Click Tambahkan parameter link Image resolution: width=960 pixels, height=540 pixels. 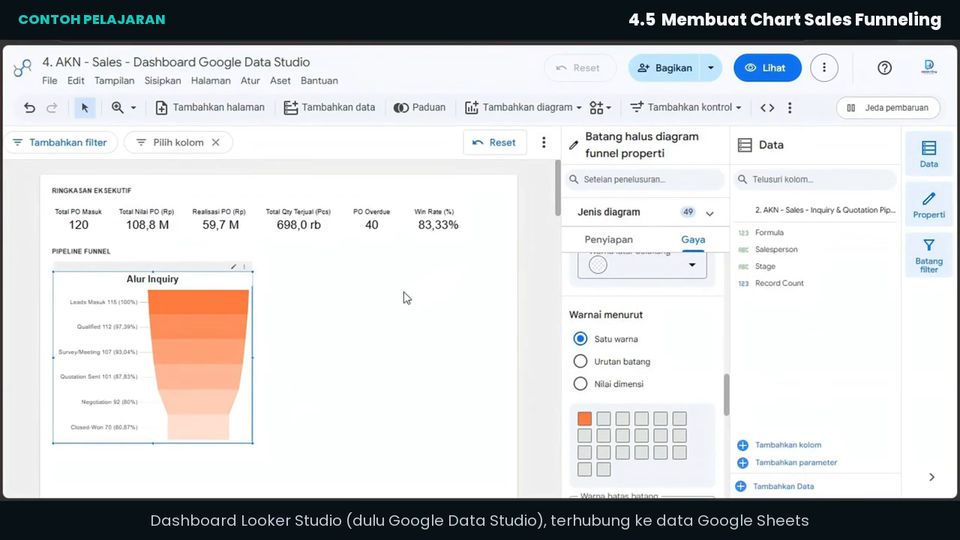click(787, 463)
